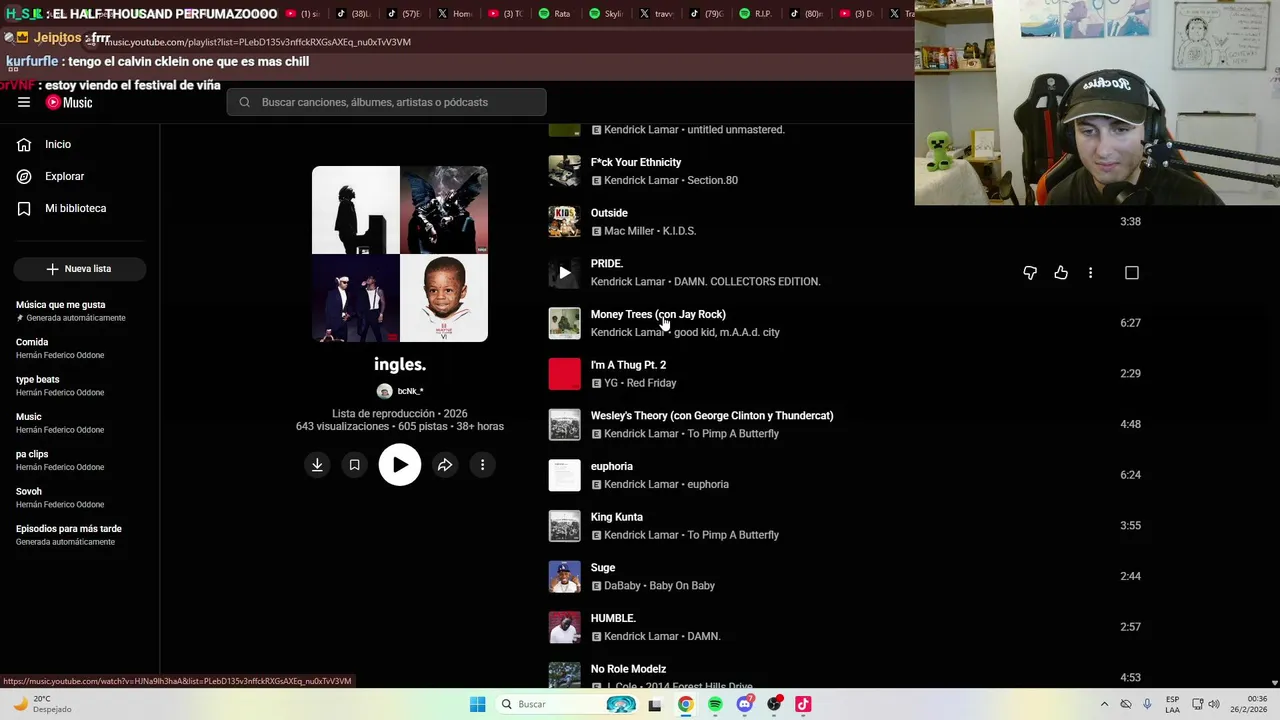Switch to the Home X browser tab
Image resolution: width=1280 pixels, height=720 pixels.
coord(456,14)
